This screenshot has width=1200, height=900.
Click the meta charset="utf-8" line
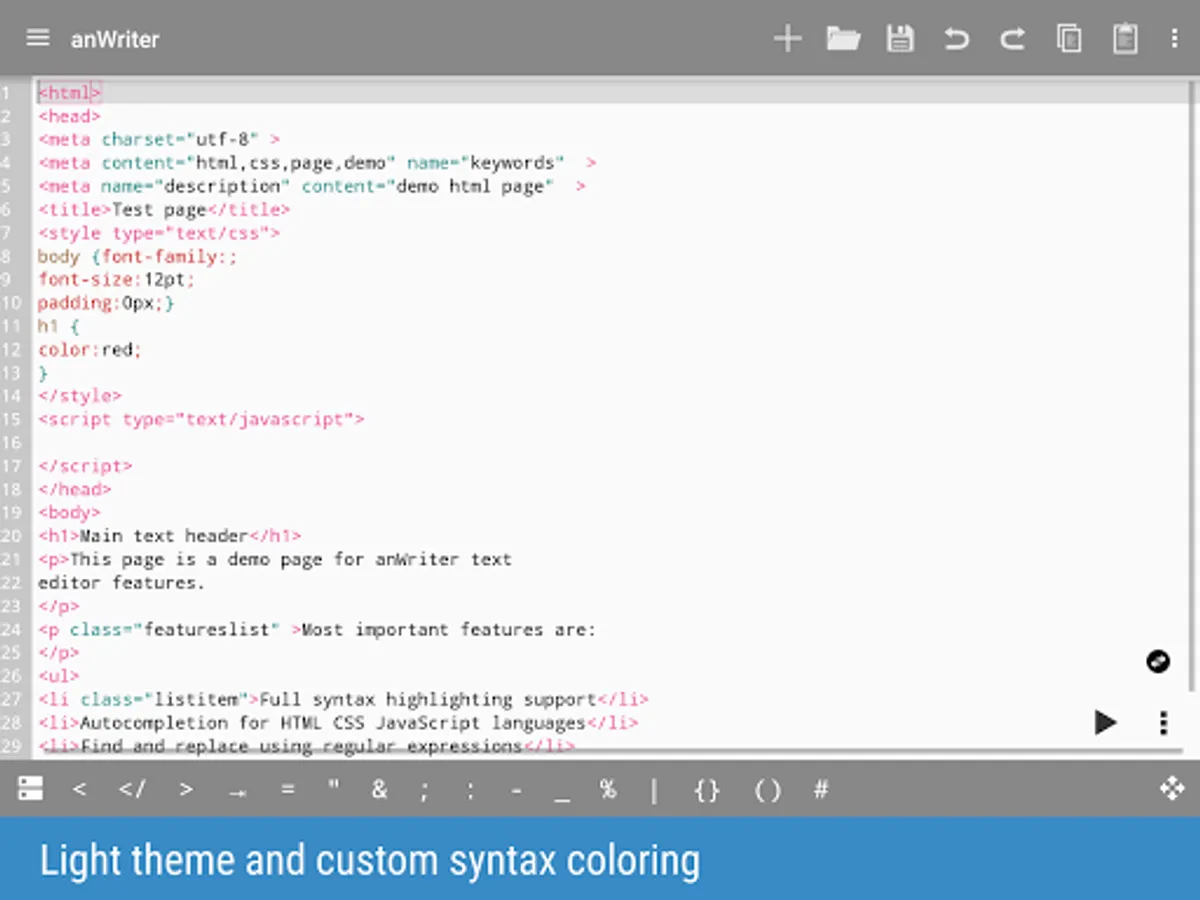159,140
